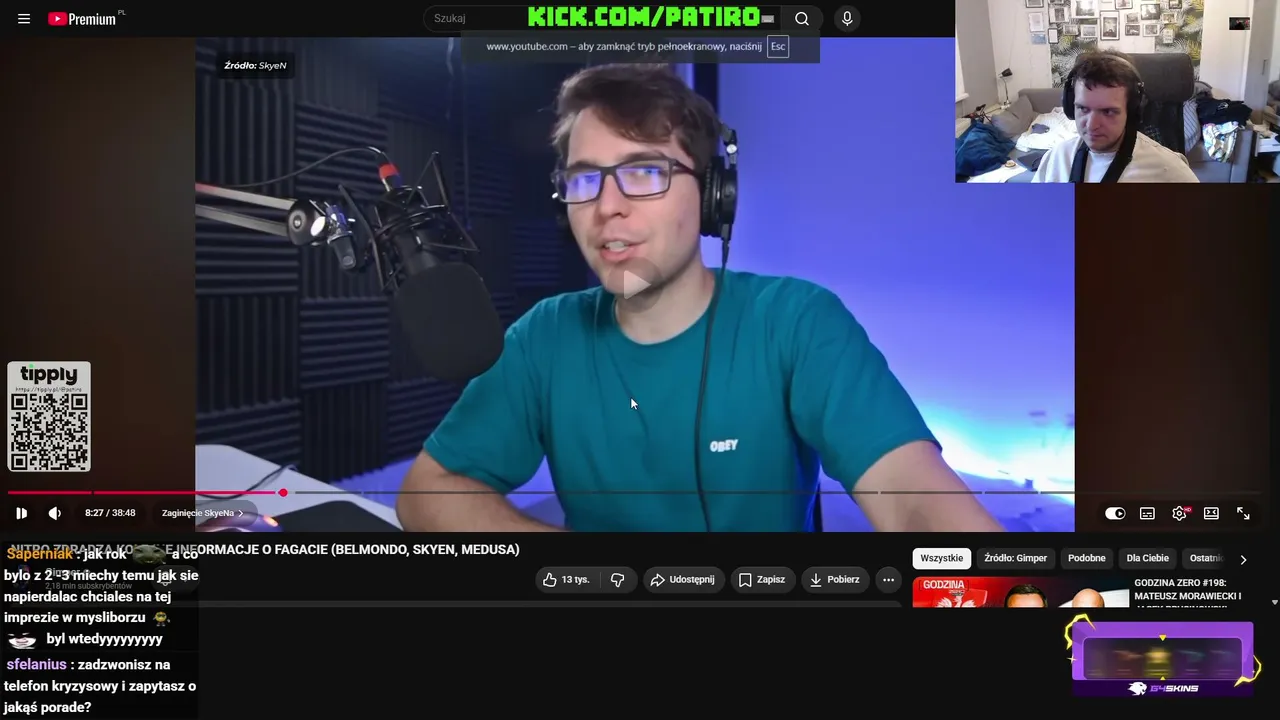Select the Podobne filter chip

click(1086, 558)
